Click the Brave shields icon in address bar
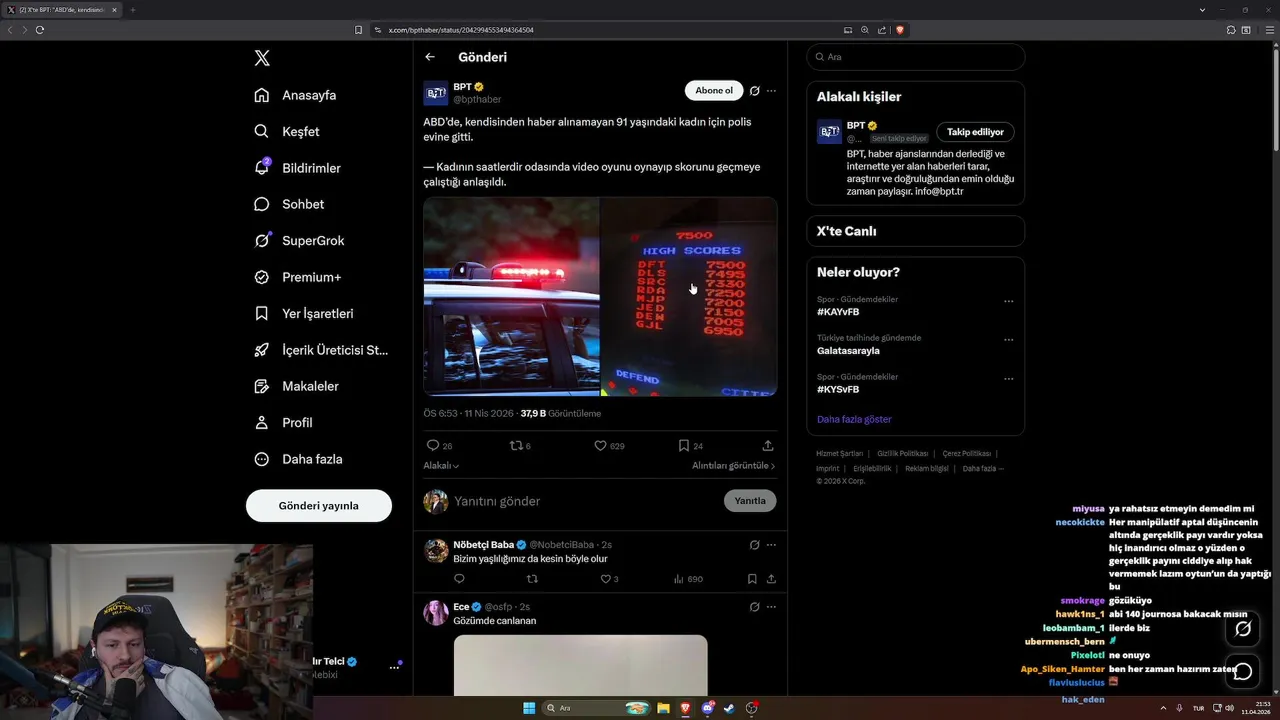 point(900,30)
